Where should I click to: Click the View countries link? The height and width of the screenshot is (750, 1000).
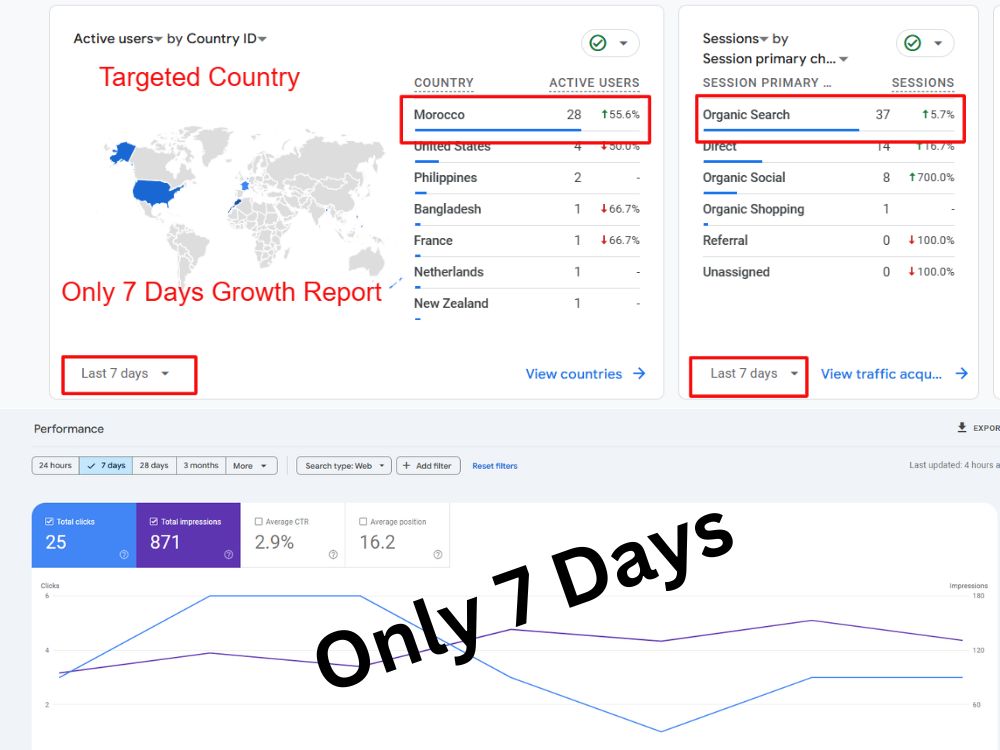[573, 374]
